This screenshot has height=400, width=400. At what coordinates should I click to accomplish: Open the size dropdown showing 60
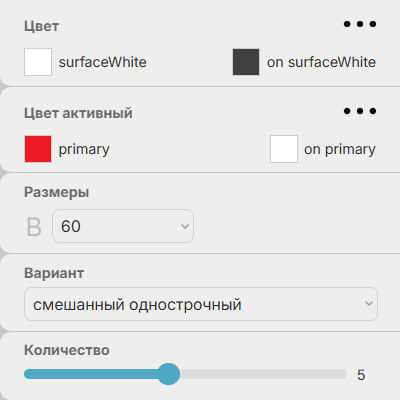123,226
